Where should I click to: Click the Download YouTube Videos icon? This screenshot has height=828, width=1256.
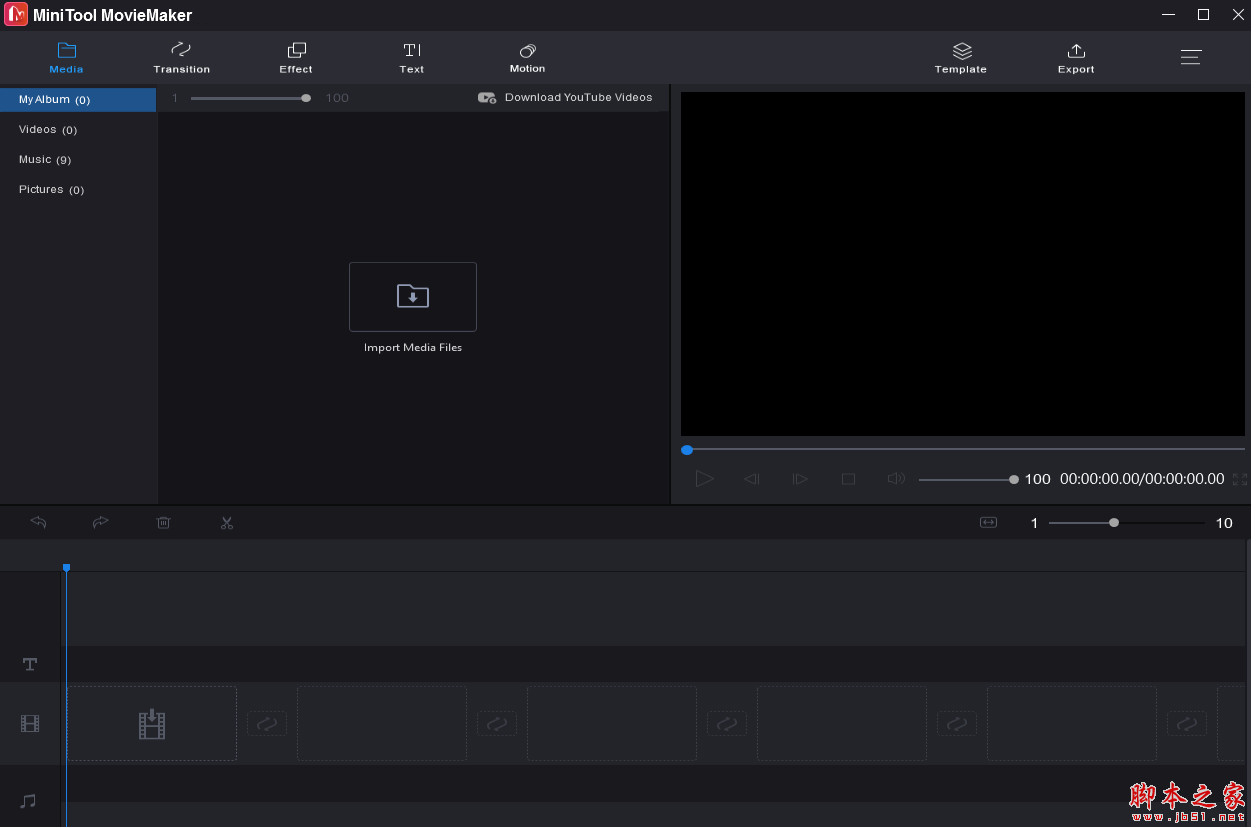pos(487,97)
